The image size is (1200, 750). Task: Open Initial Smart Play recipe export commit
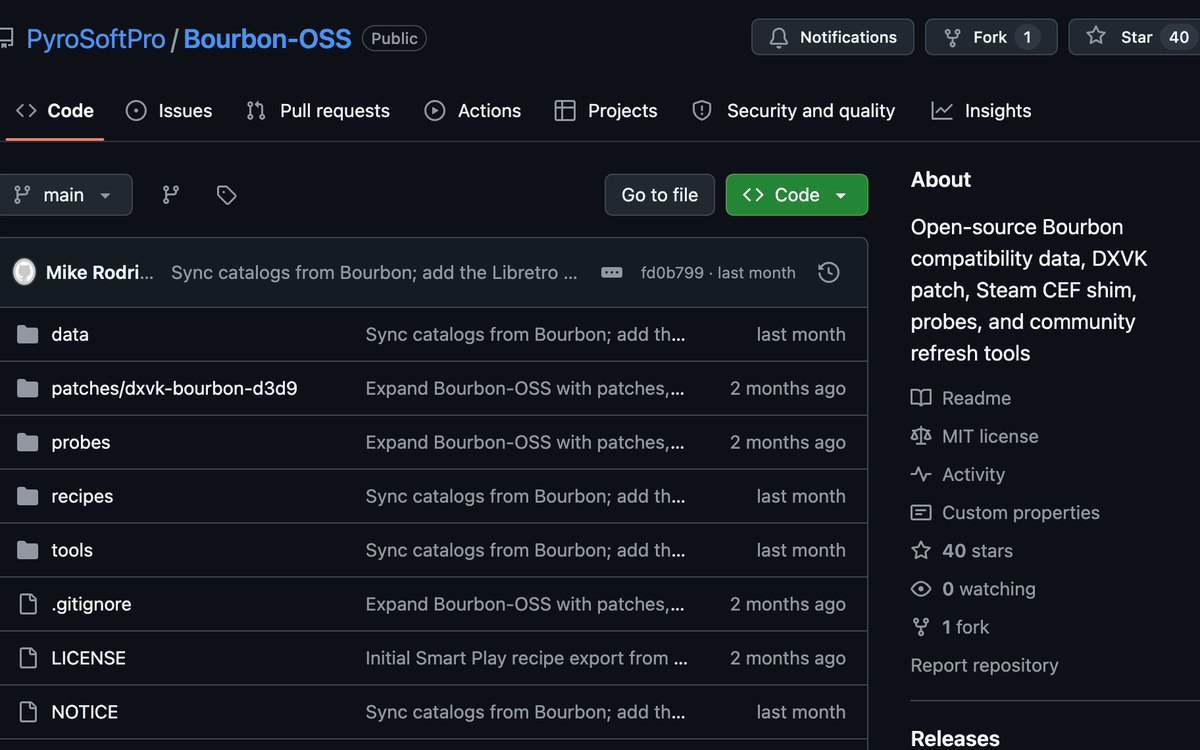tap(526, 658)
